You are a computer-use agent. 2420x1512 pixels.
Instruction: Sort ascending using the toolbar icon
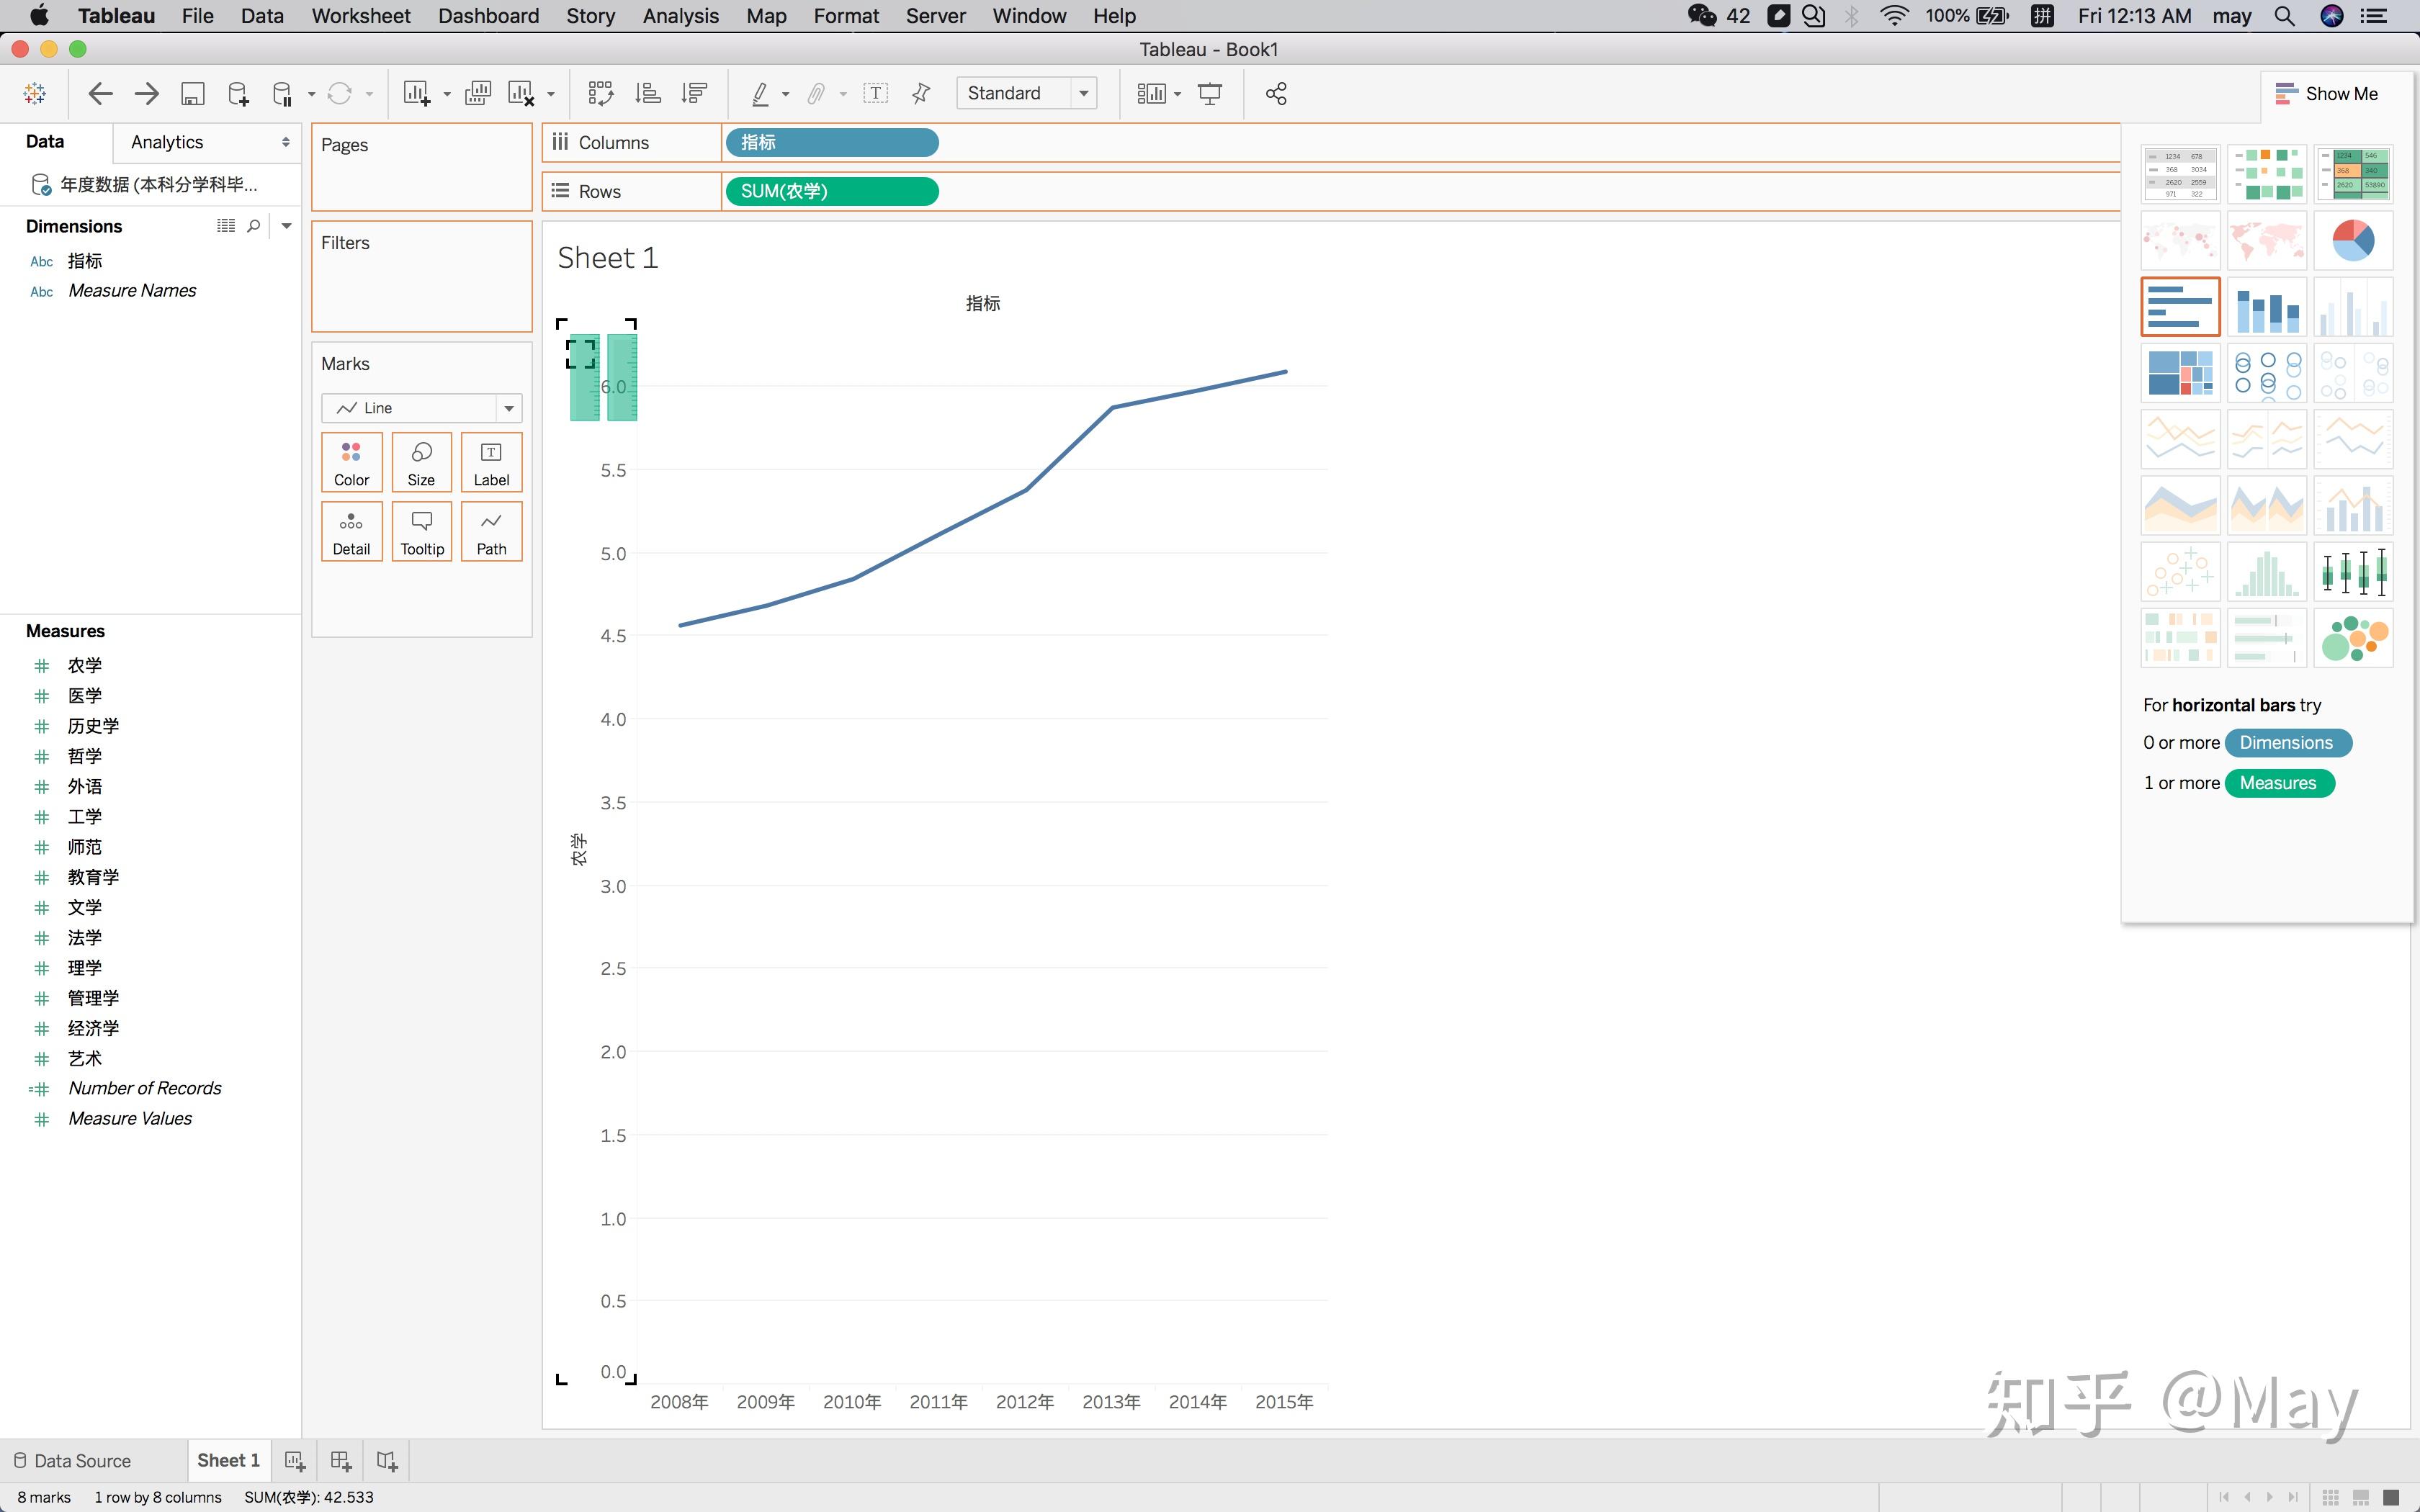[648, 93]
